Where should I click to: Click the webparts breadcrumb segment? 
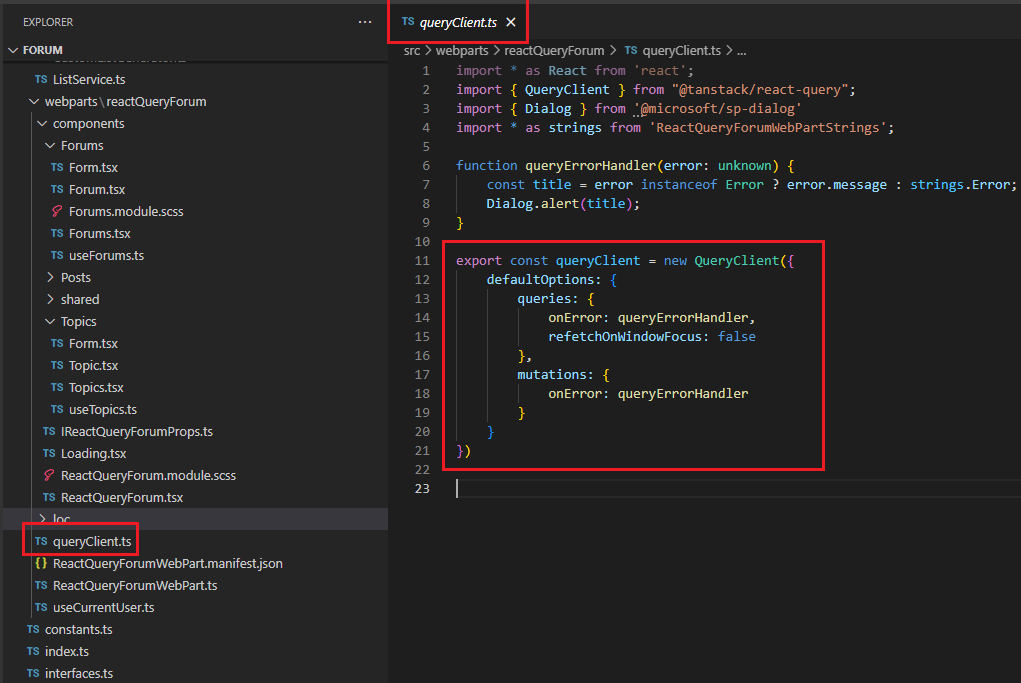coord(462,50)
